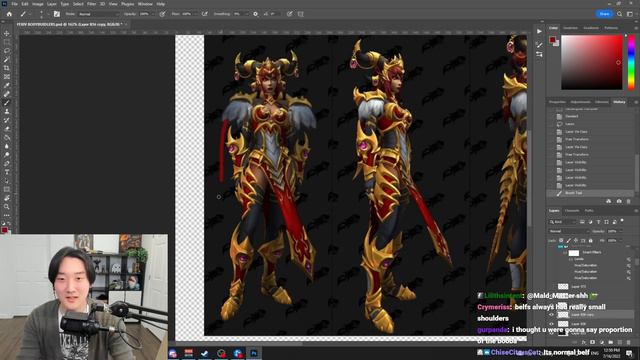Select the Eraser tool

pyautogui.click(x=7, y=129)
